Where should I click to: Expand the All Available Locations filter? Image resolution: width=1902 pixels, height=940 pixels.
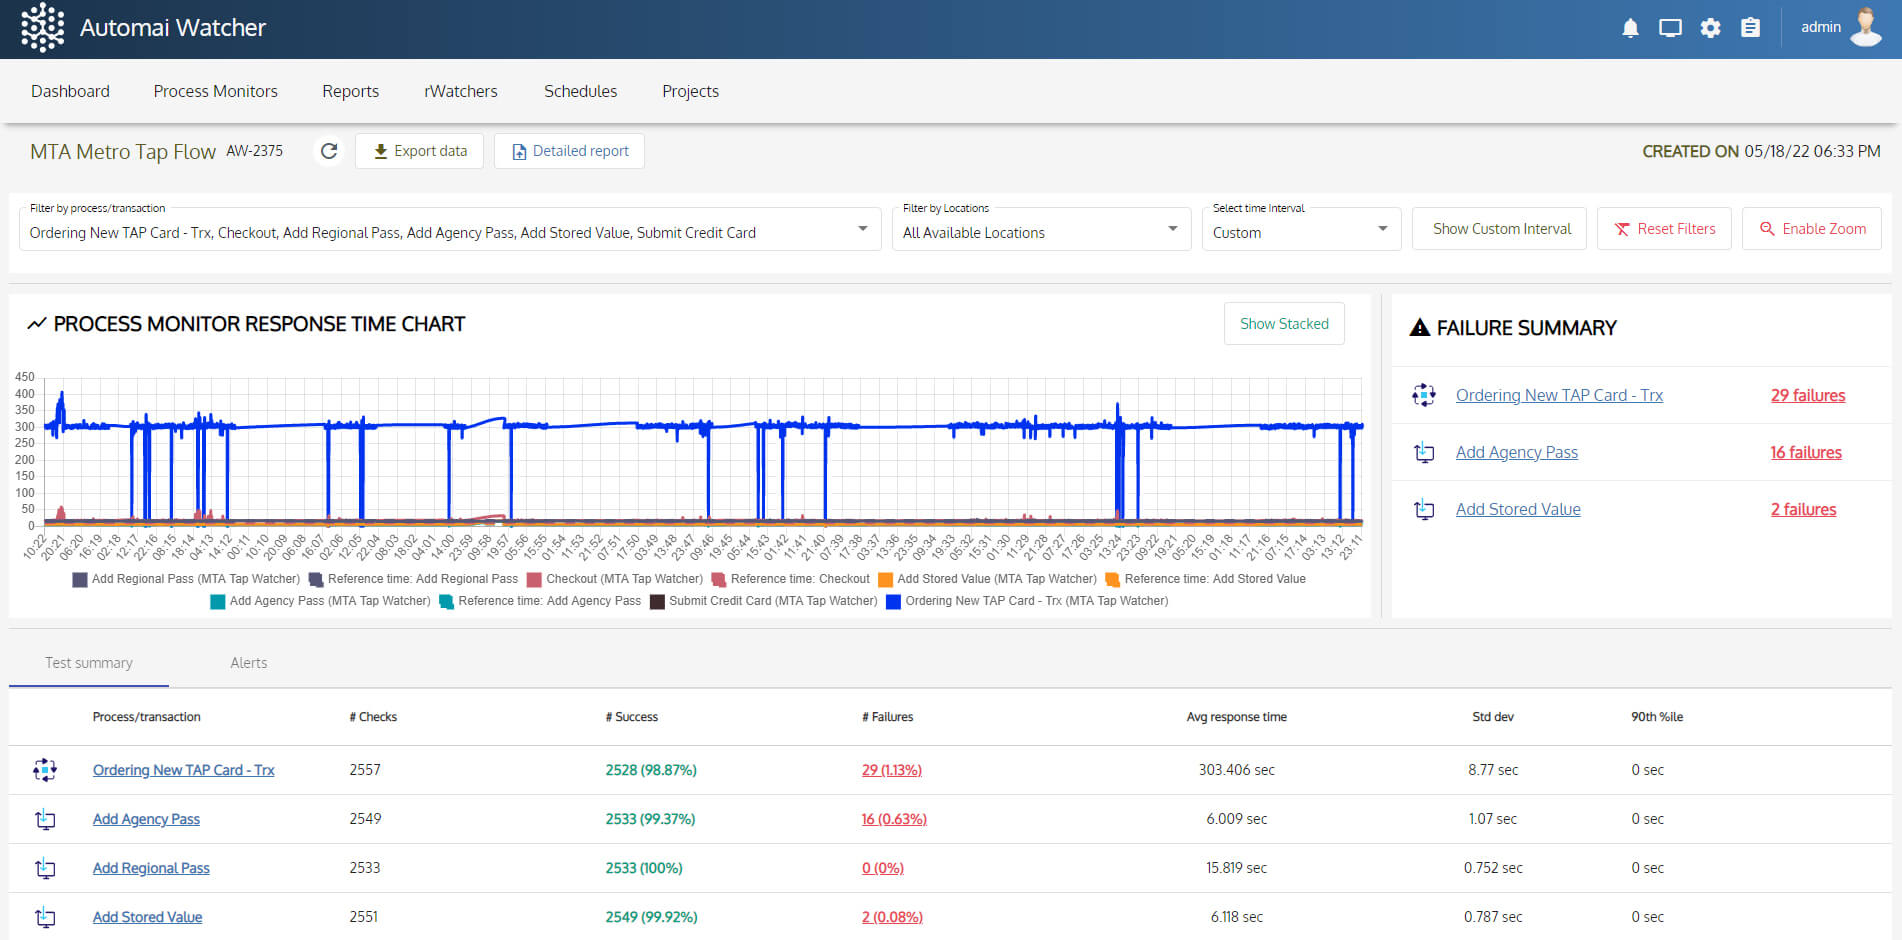1171,229
